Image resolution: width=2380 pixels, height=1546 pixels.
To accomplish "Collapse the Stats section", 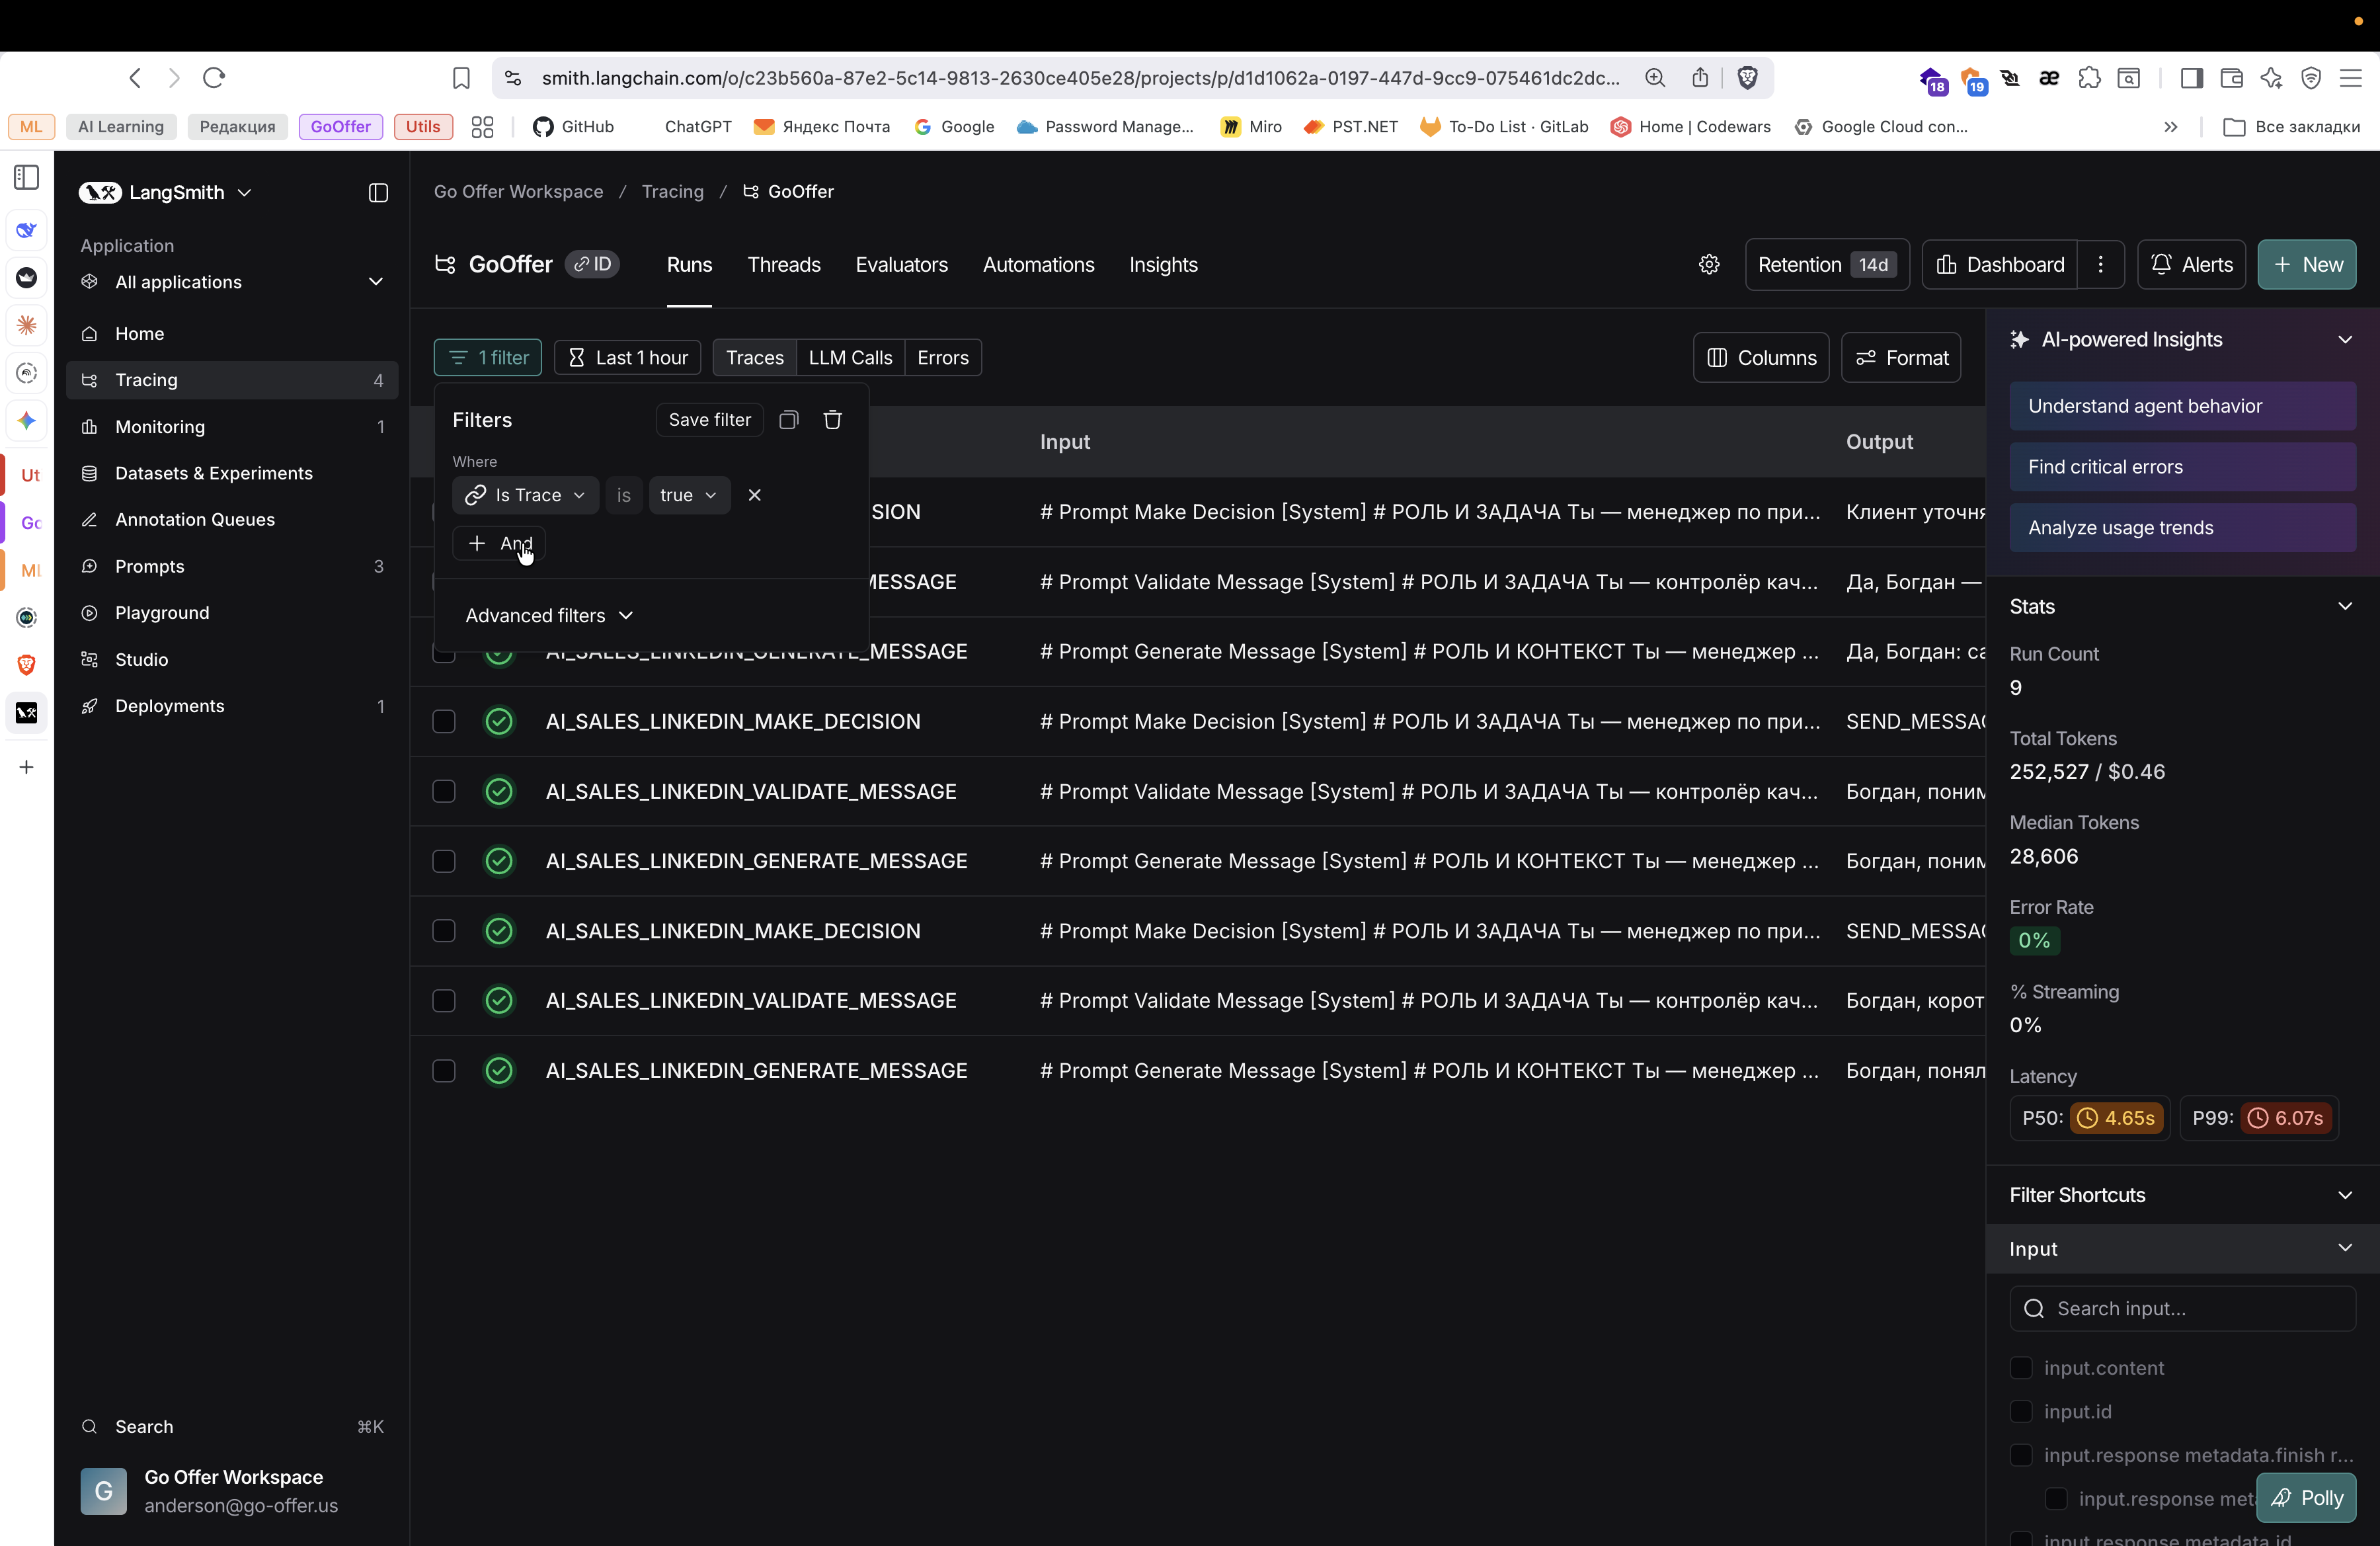I will pos(2345,606).
